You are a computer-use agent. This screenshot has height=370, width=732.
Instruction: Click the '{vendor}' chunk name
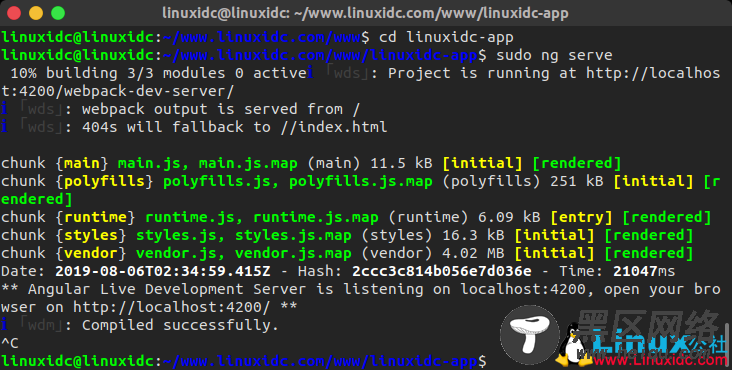[91, 253]
